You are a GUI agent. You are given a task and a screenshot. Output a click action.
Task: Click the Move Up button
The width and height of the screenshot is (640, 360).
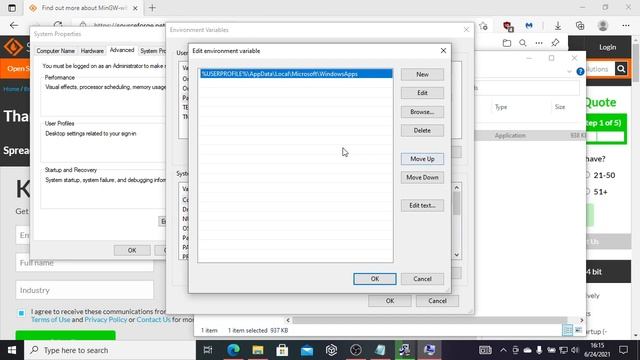[422, 159]
